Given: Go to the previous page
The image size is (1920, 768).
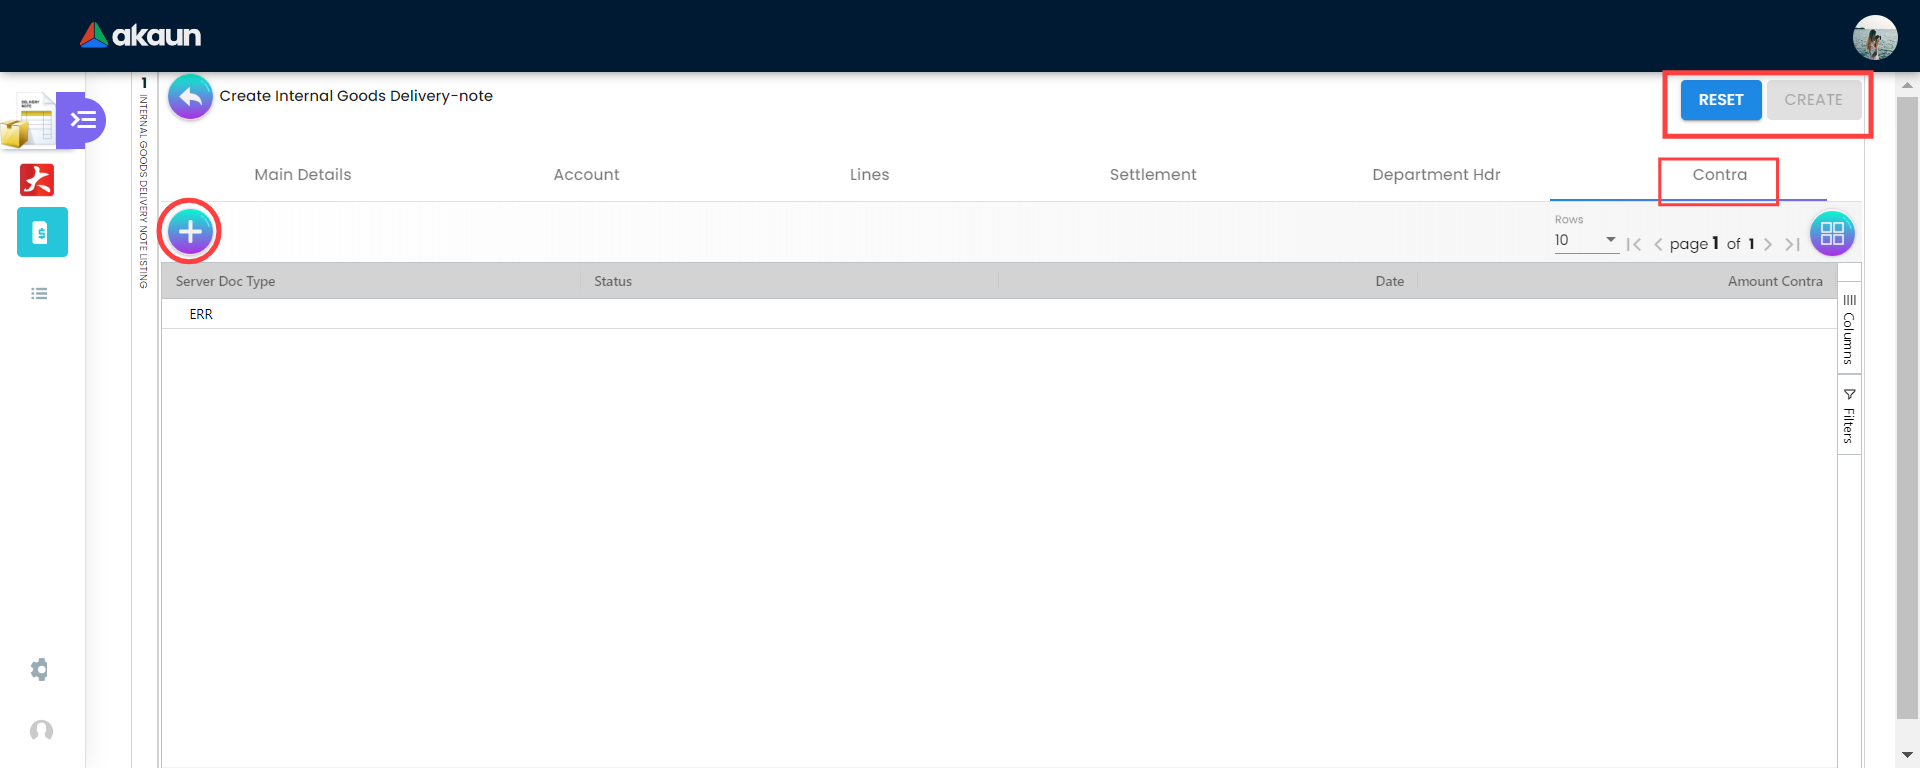Looking at the screenshot, I should click(x=1658, y=244).
